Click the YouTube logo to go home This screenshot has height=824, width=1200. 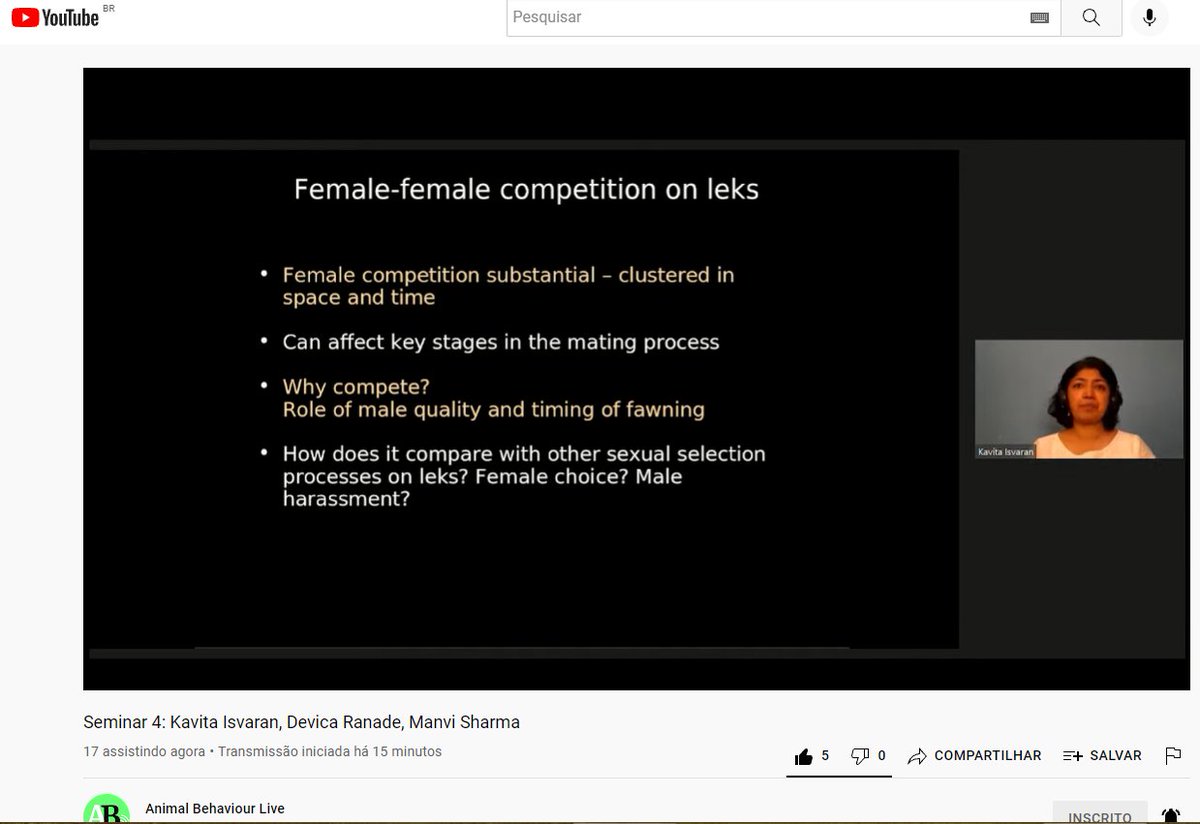(x=55, y=17)
